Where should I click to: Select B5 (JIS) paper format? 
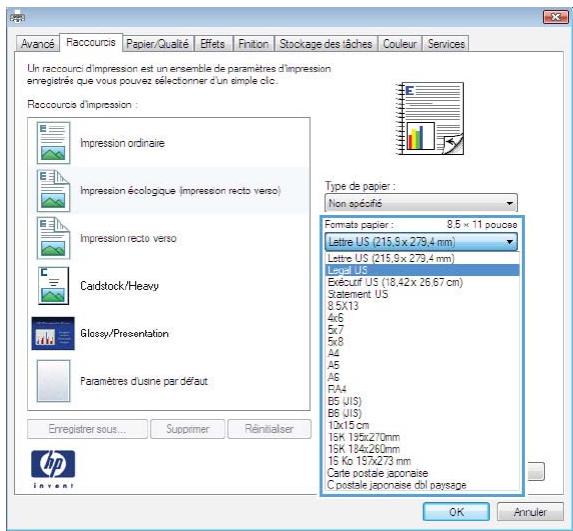coord(422,401)
